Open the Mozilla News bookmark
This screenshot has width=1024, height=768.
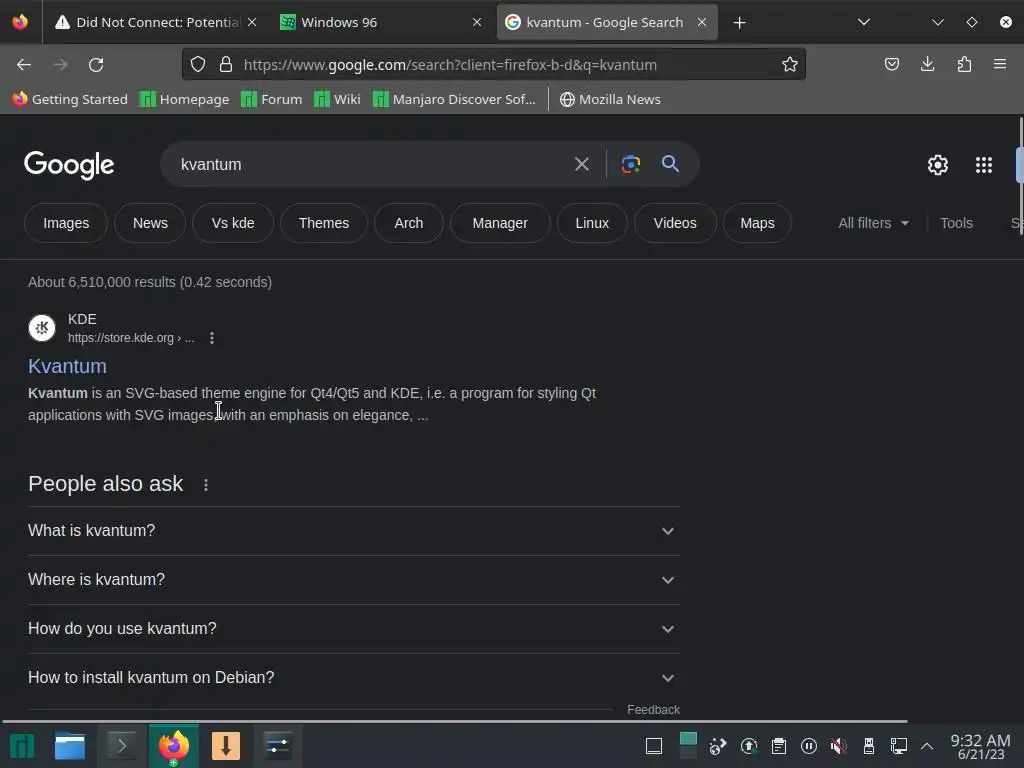pos(610,100)
